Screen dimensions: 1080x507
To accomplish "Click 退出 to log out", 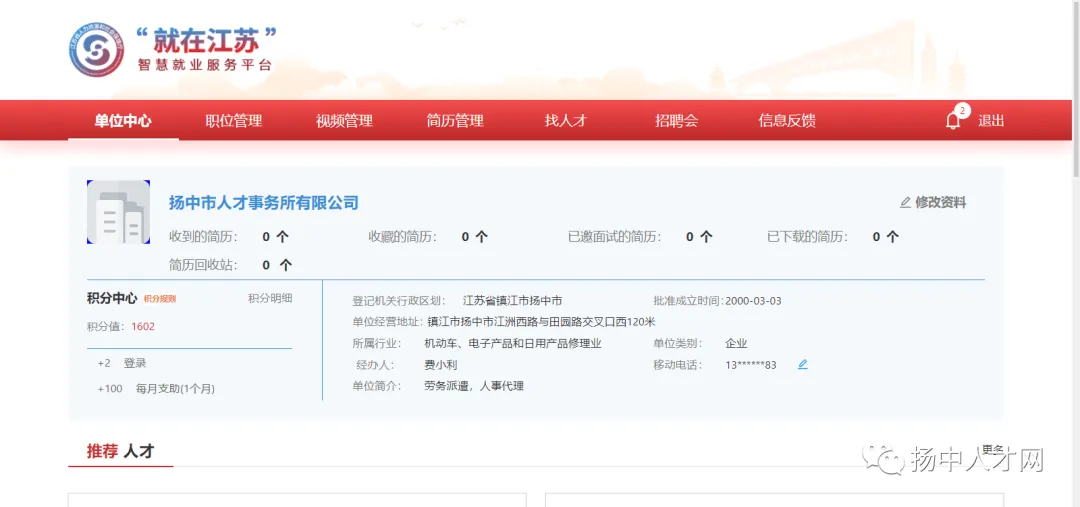I will pos(991,121).
